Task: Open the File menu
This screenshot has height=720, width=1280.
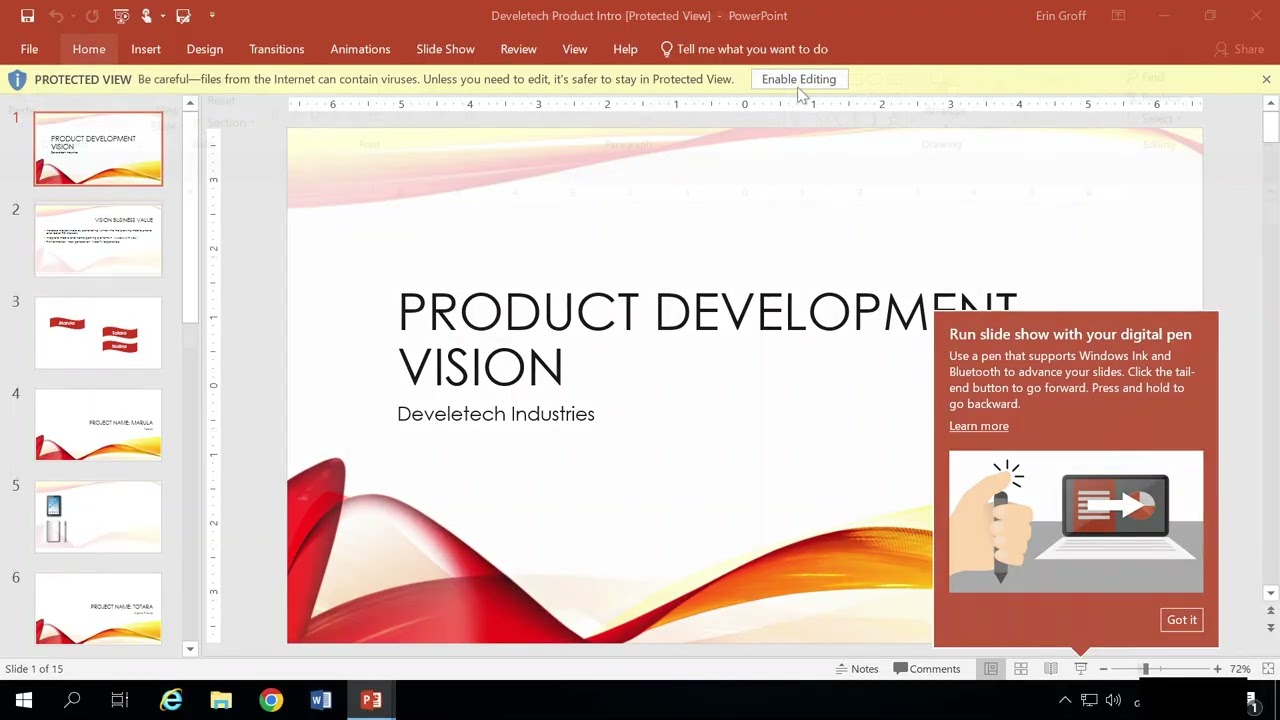Action: click(29, 49)
